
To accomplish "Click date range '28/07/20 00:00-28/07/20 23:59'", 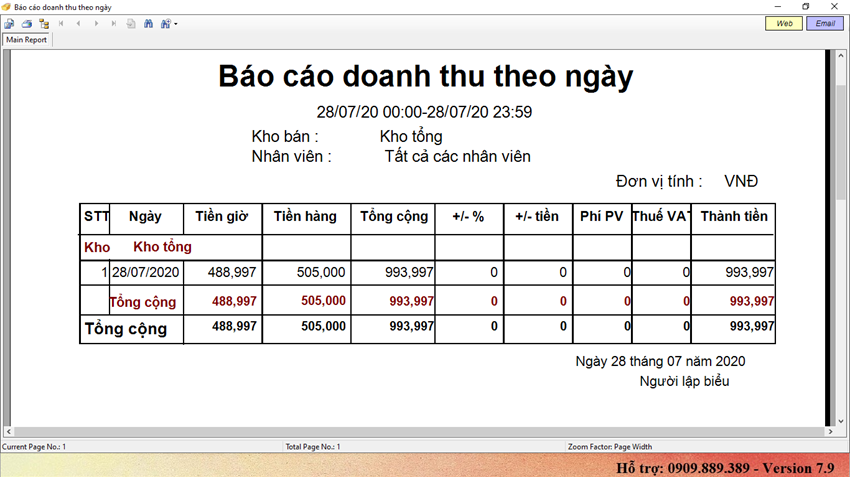I will 424,112.
